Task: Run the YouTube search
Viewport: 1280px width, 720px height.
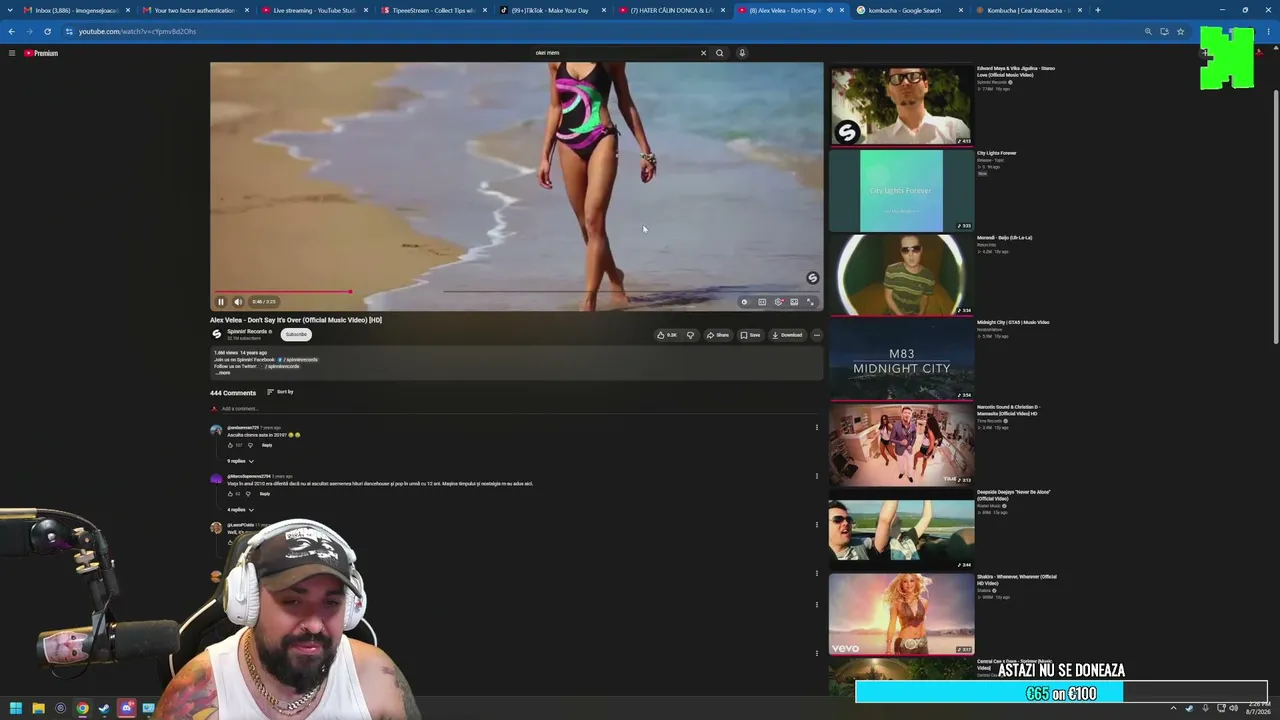Action: coord(719,53)
